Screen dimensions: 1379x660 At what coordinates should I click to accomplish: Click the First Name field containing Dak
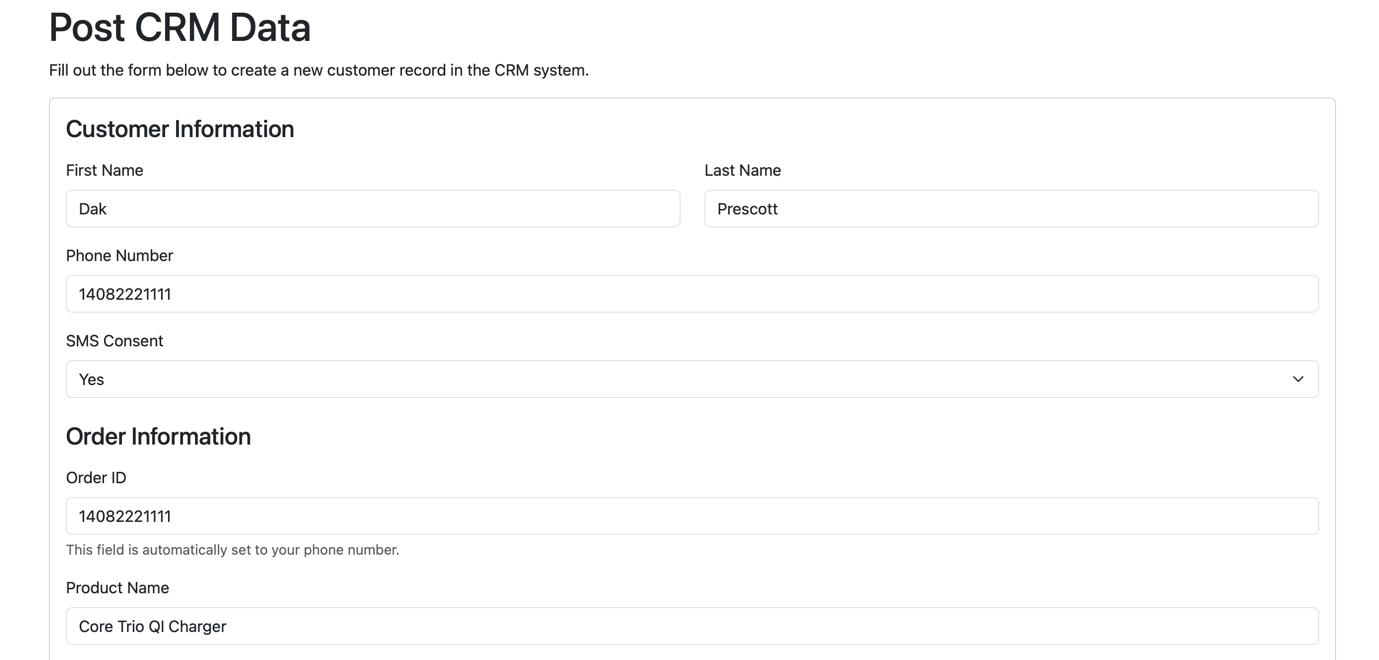(x=372, y=209)
